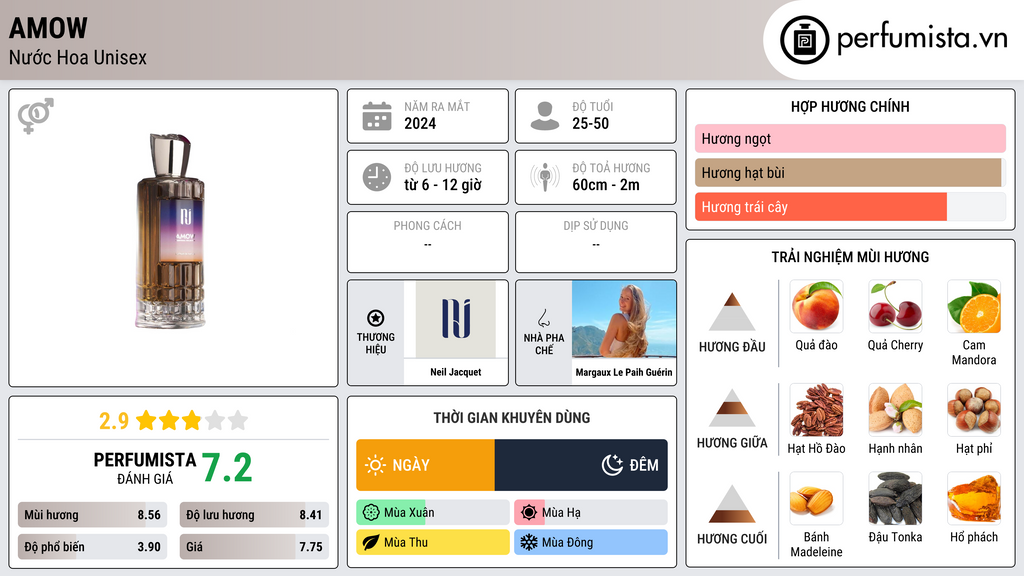Image resolution: width=1024 pixels, height=576 pixels.
Task: Click the Độ lưu hương 8.41 score bar
Action: [254, 515]
